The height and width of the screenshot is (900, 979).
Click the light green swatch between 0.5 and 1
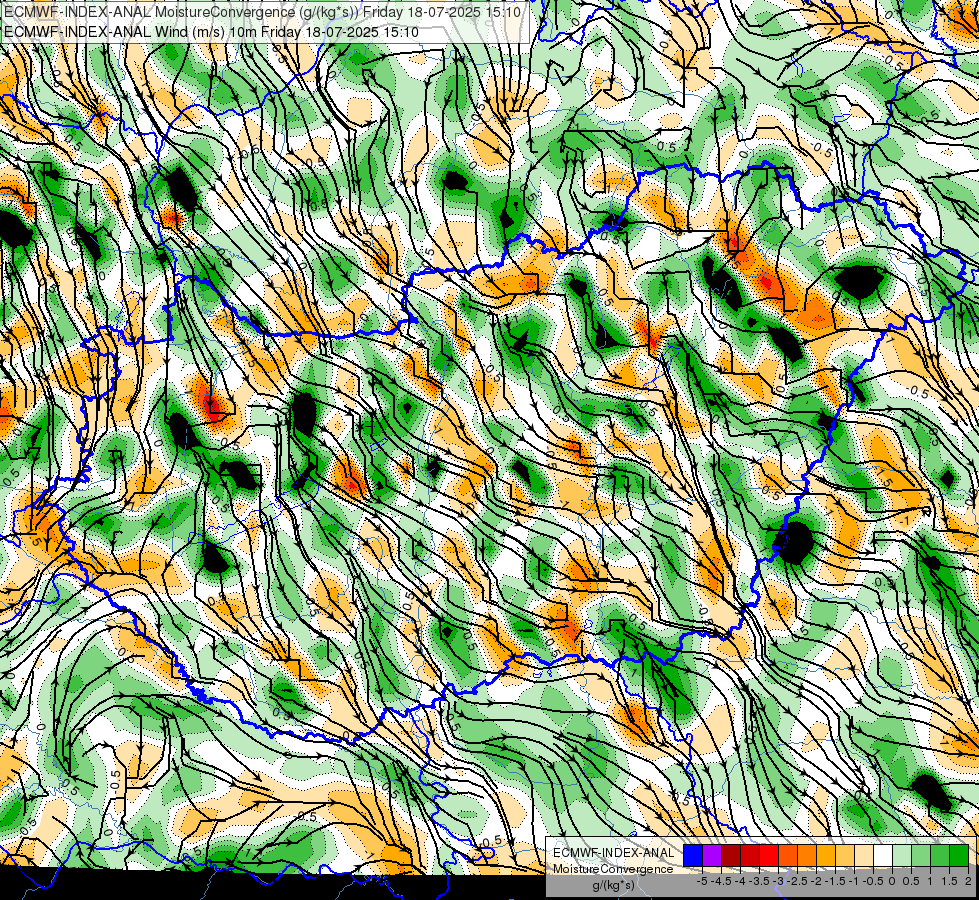[921, 856]
